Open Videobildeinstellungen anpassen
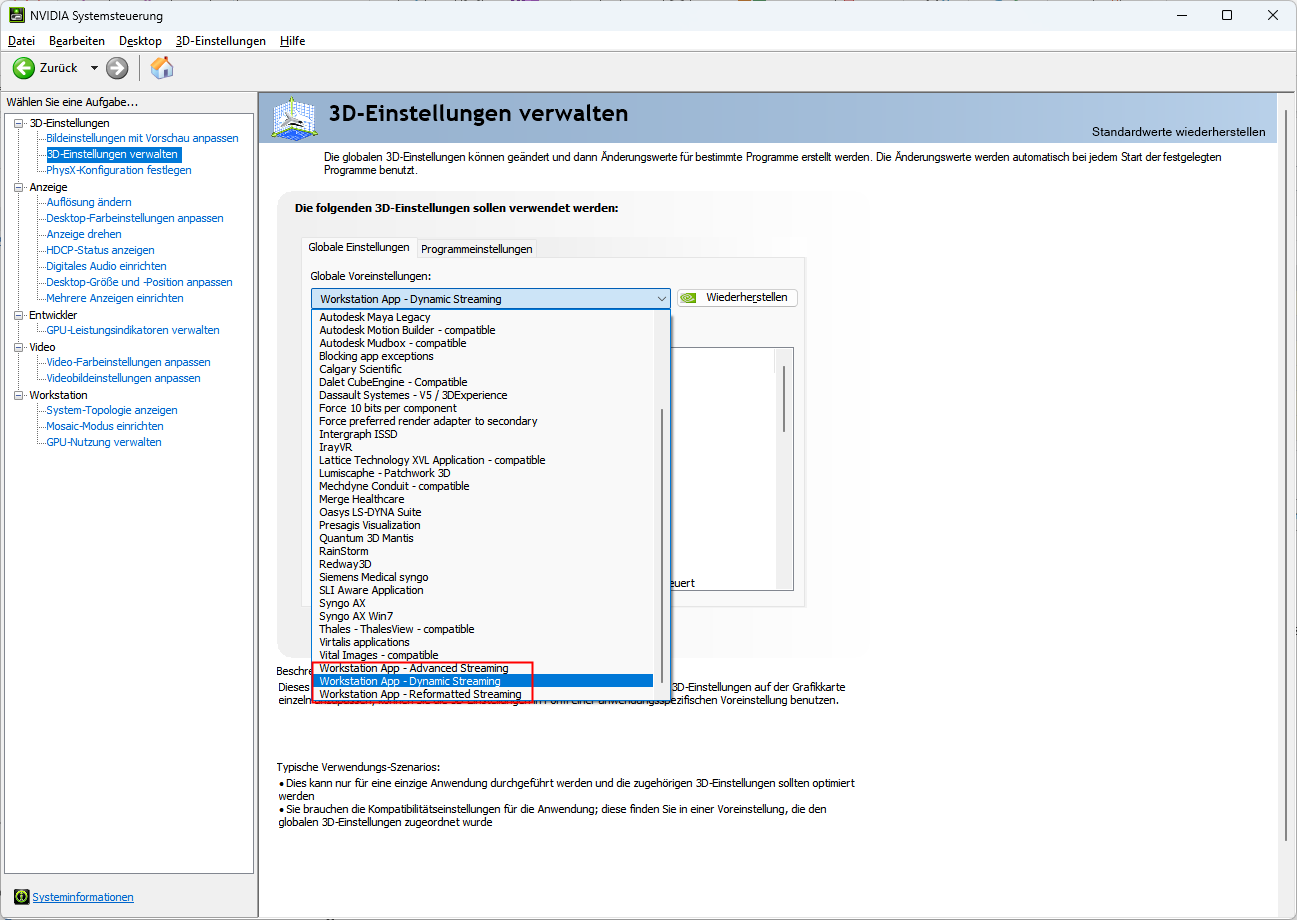Viewport: 1297px width, 920px height. point(123,378)
